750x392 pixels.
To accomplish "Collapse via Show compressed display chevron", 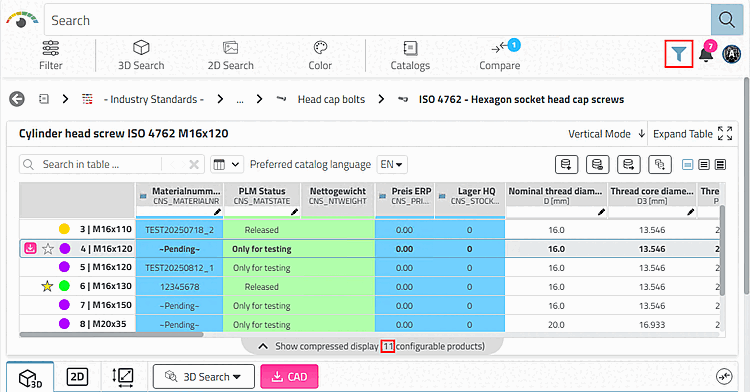I will pyautogui.click(x=263, y=346).
